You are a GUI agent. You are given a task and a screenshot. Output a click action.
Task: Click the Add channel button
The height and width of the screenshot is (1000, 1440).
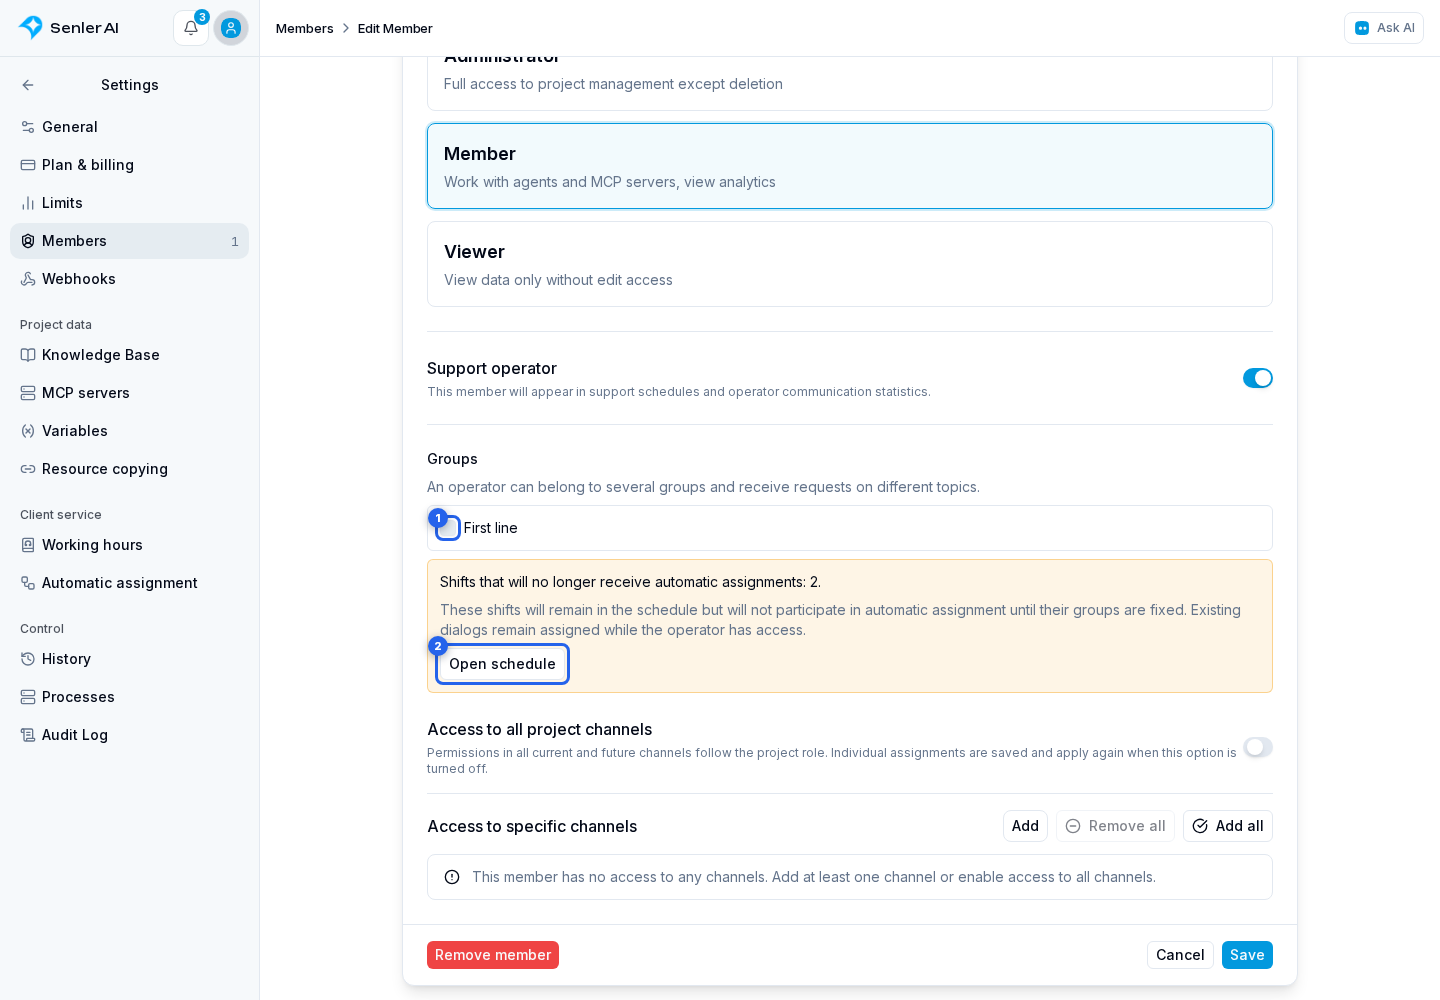[x=1025, y=826]
